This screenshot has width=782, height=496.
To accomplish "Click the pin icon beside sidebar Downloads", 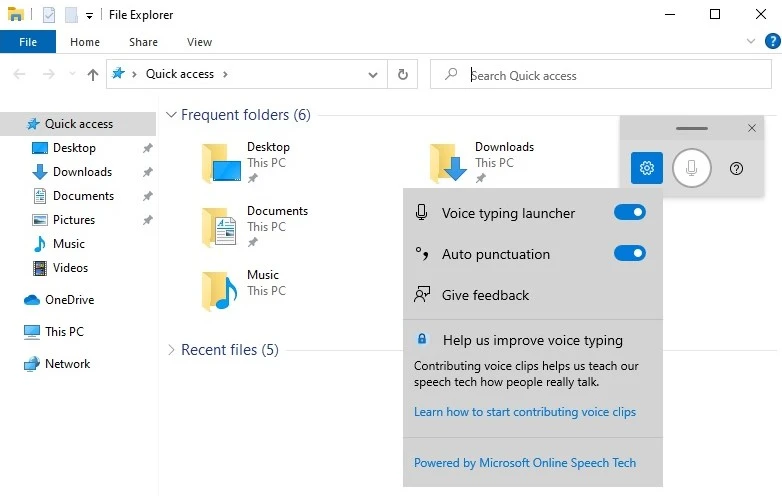I will coord(148,172).
